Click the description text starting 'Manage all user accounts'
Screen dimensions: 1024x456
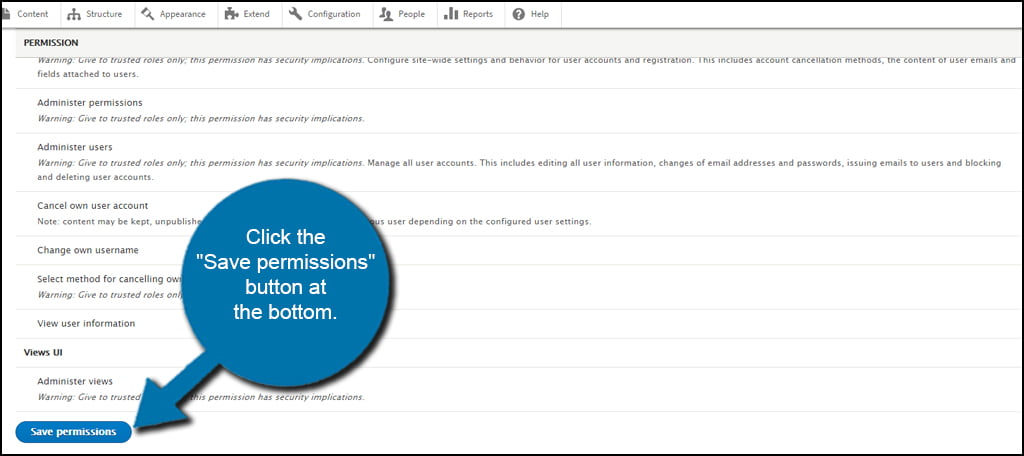(520, 170)
